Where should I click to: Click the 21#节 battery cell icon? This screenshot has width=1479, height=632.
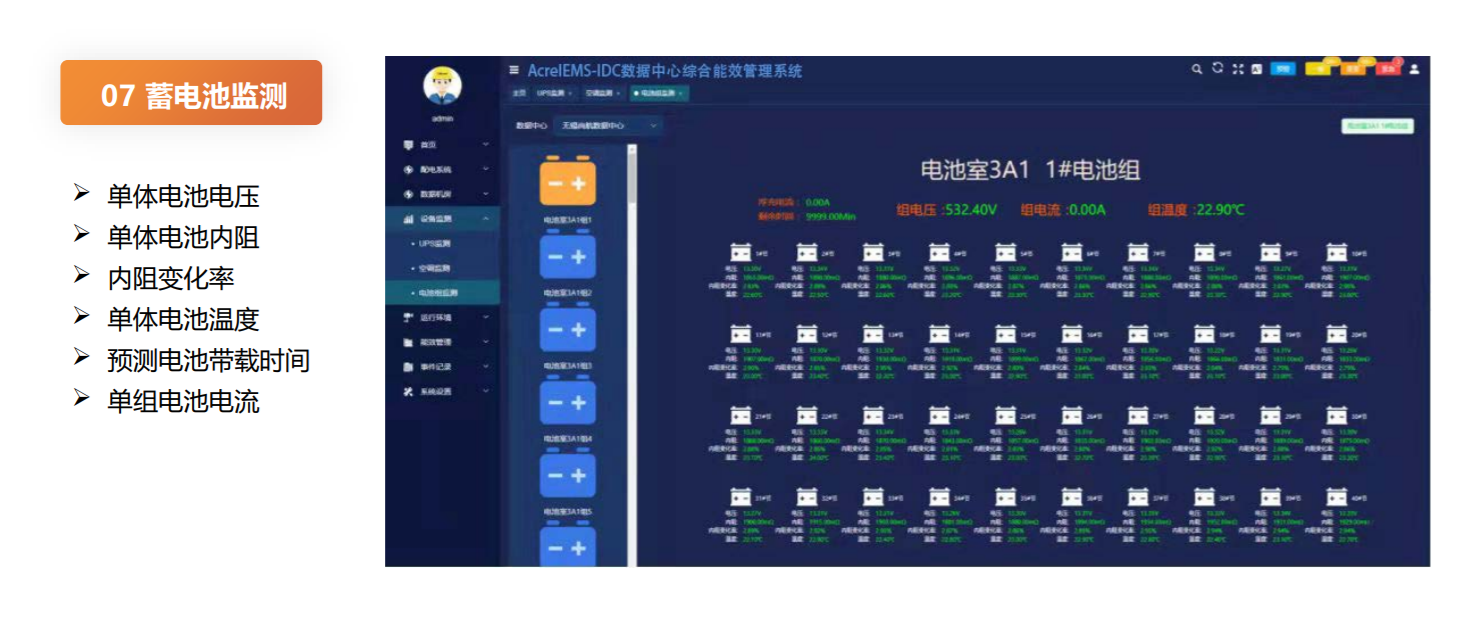click(741, 414)
